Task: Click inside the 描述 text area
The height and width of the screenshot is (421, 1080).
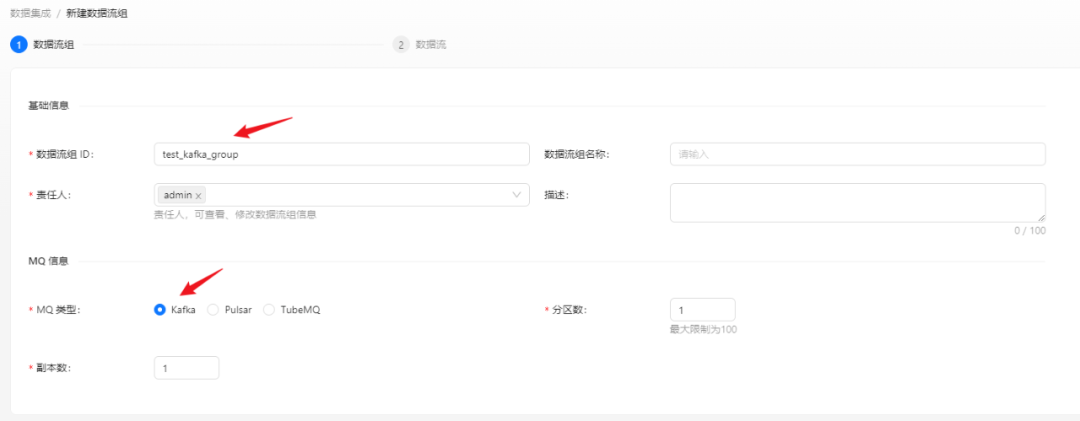Action: coord(857,202)
